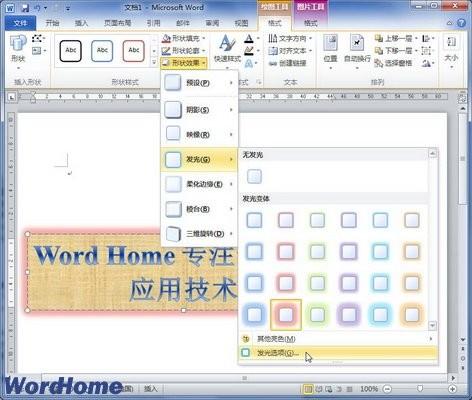Open the 棱台(B) bevel submenu
Image resolution: width=472 pixels, height=400 pixels.
[x=199, y=209]
